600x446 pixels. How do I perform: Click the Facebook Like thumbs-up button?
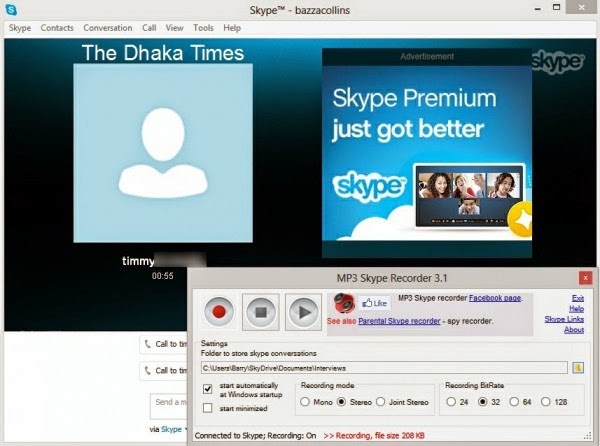pyautogui.click(x=375, y=303)
